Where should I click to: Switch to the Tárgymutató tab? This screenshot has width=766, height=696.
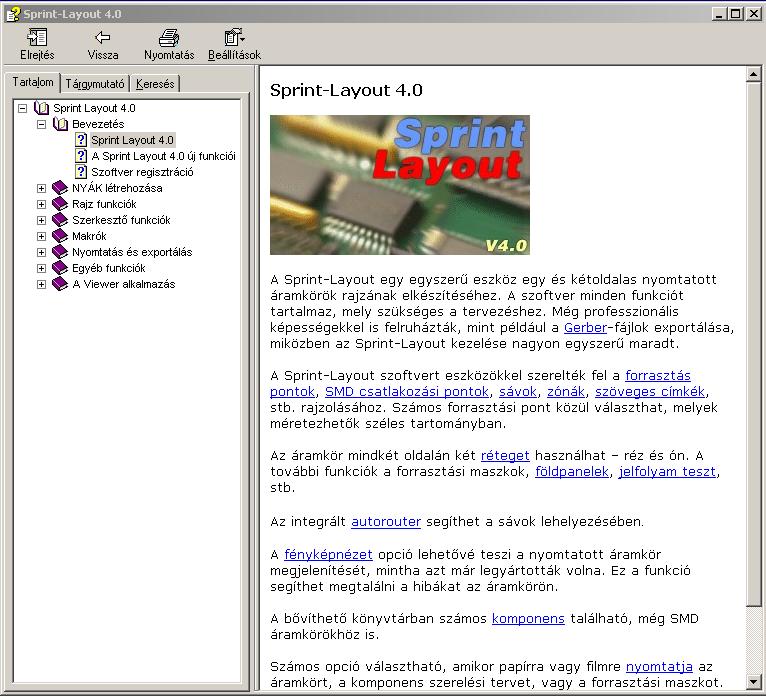click(95, 84)
